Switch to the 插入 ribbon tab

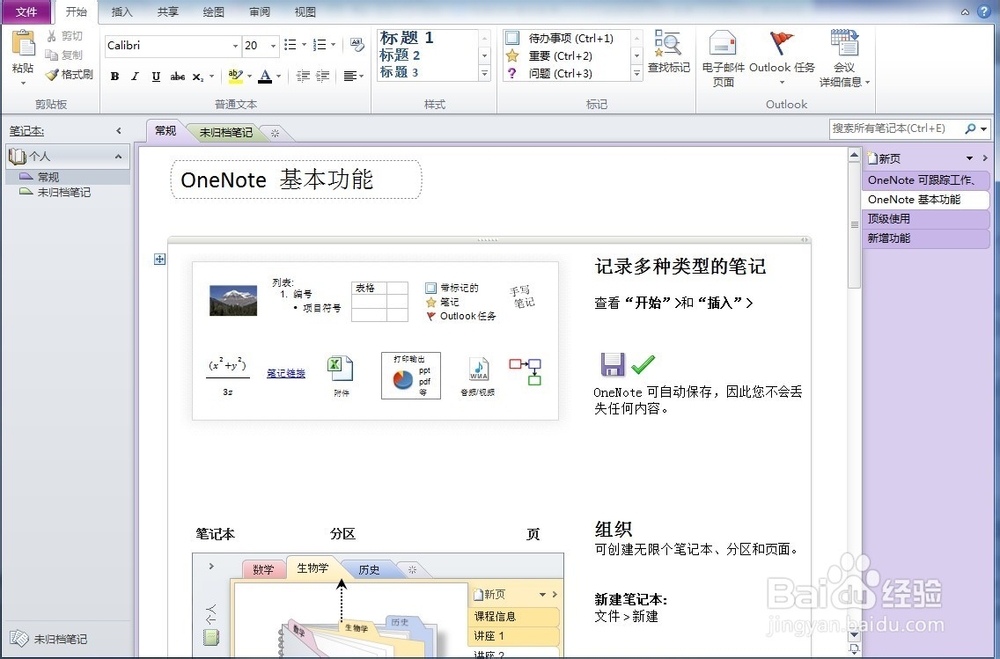coord(122,12)
